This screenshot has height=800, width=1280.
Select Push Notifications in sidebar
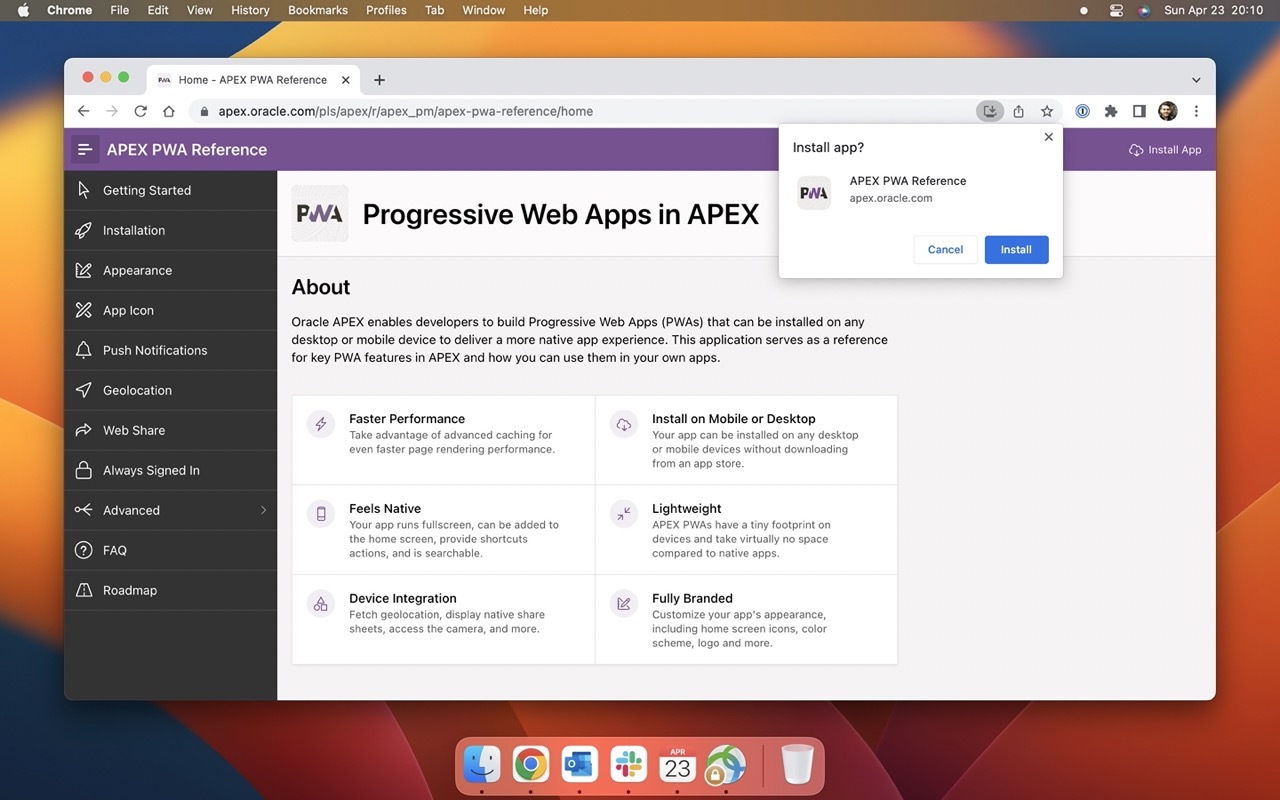[x=155, y=350]
